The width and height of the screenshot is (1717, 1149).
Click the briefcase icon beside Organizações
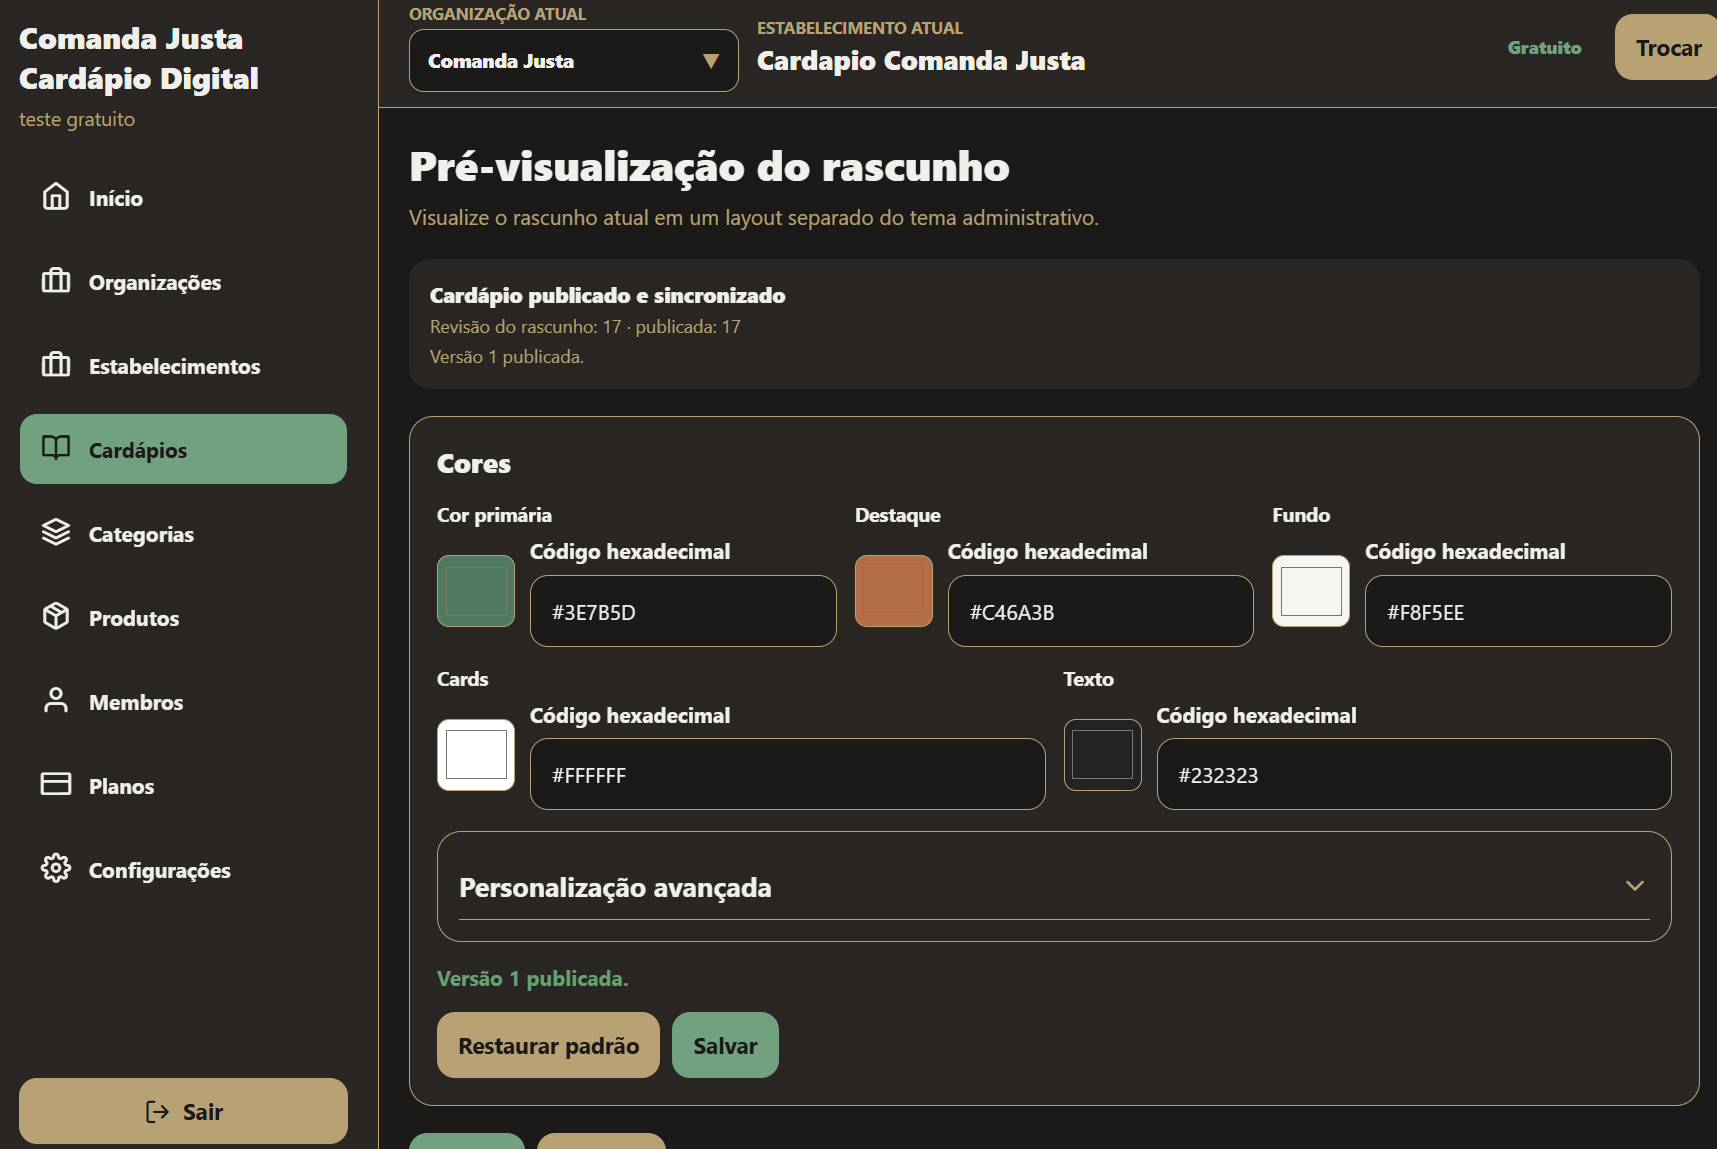56,281
